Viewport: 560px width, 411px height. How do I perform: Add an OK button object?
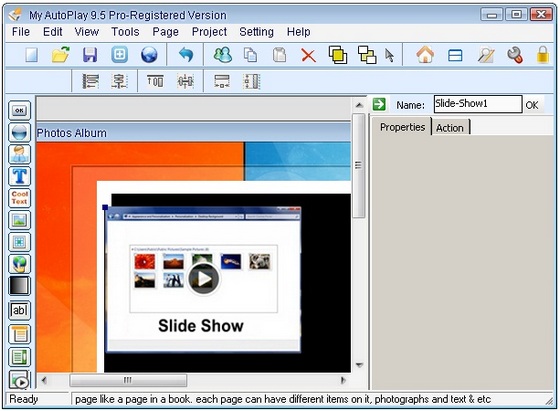[x=20, y=110]
